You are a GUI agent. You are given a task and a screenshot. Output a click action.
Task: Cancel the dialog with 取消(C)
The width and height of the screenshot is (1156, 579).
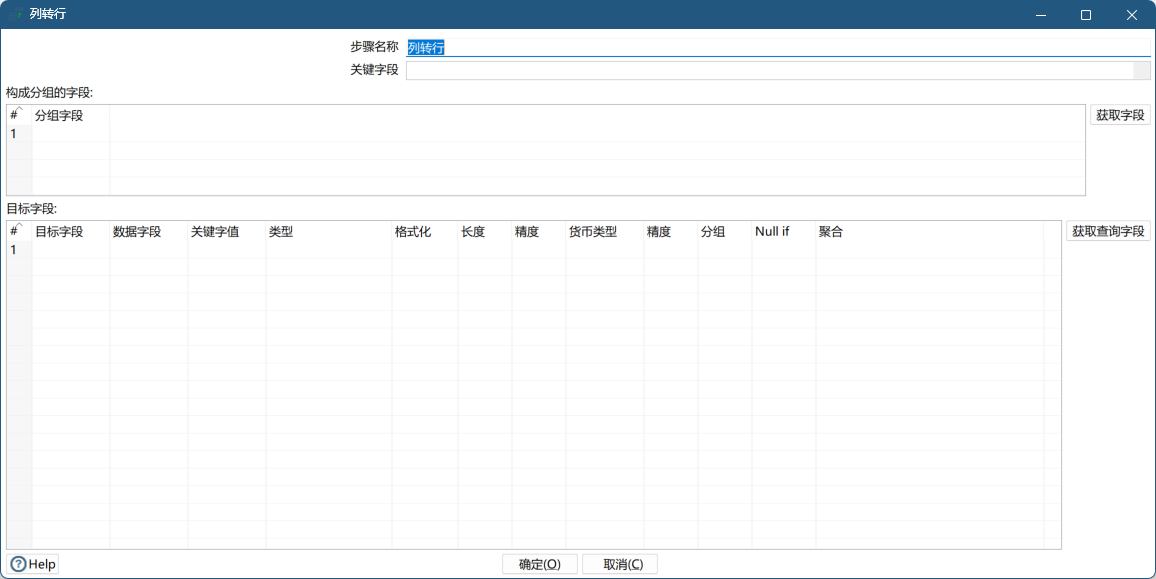(x=619, y=564)
